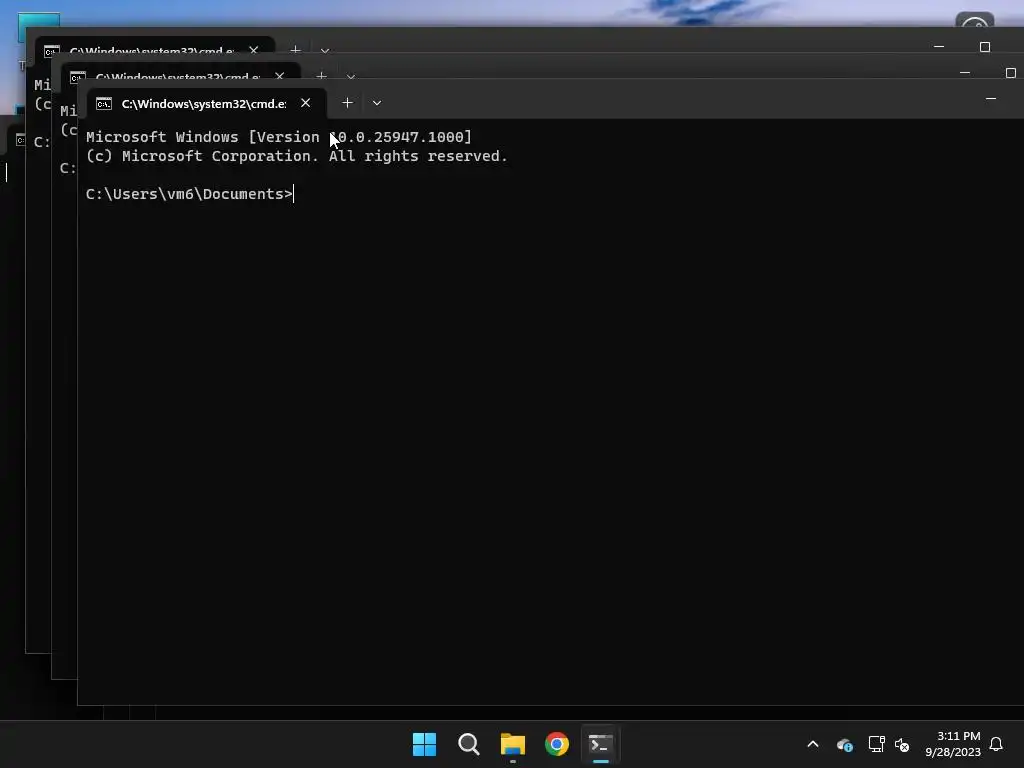Launch Google Chrome from the taskbar
This screenshot has width=1024, height=768.
click(557, 744)
